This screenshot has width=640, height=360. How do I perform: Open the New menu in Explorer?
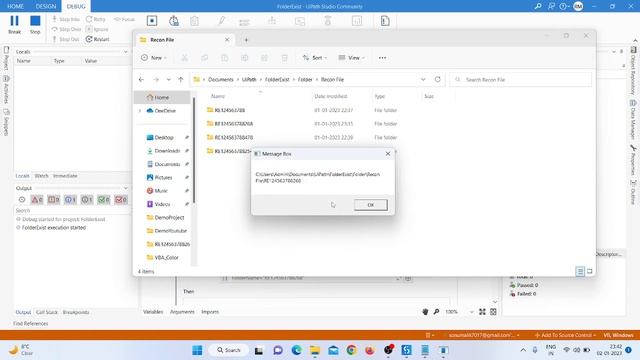[x=154, y=58]
